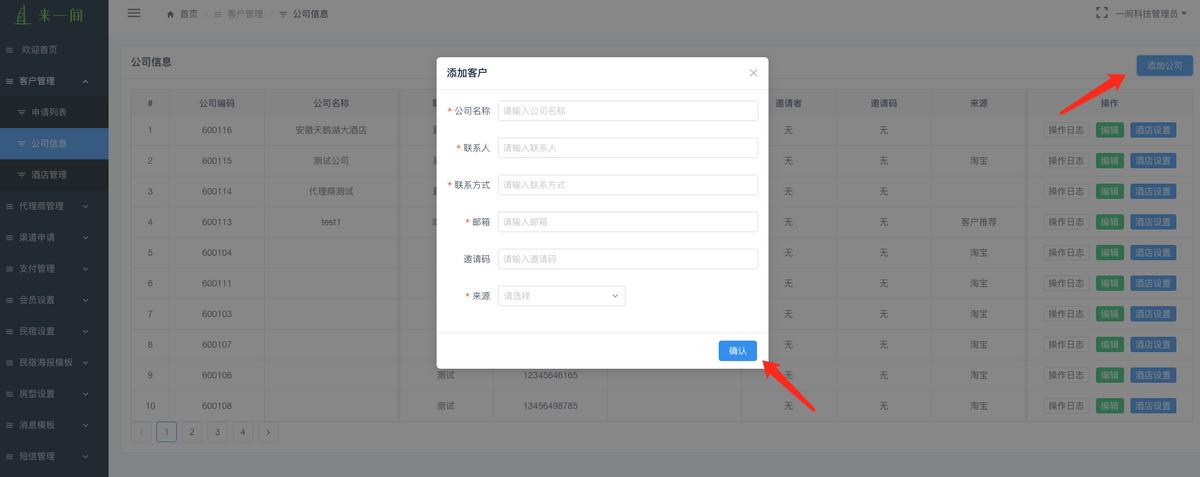Image resolution: width=1200 pixels, height=477 pixels.
Task: Close the 添加客户 dialog with X
Action: pyautogui.click(x=753, y=73)
